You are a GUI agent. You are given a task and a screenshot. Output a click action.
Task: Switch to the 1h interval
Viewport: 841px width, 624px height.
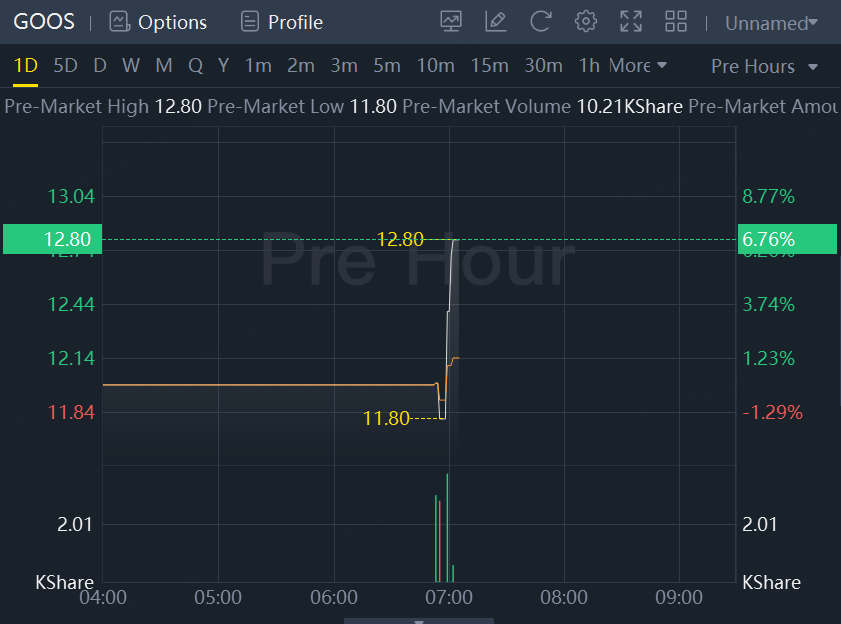coord(589,66)
